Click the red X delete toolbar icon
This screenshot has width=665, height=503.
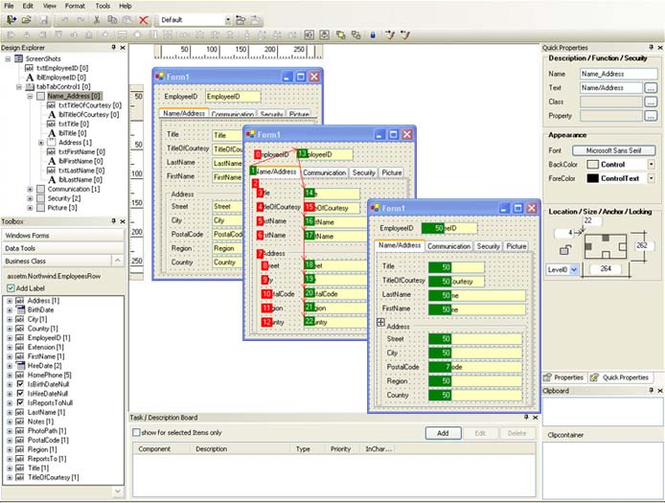[144, 20]
